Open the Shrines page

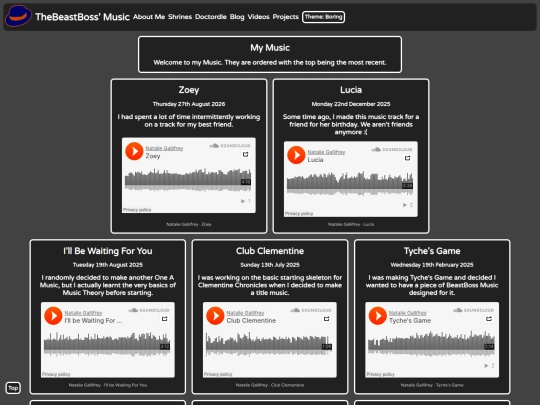click(180, 17)
